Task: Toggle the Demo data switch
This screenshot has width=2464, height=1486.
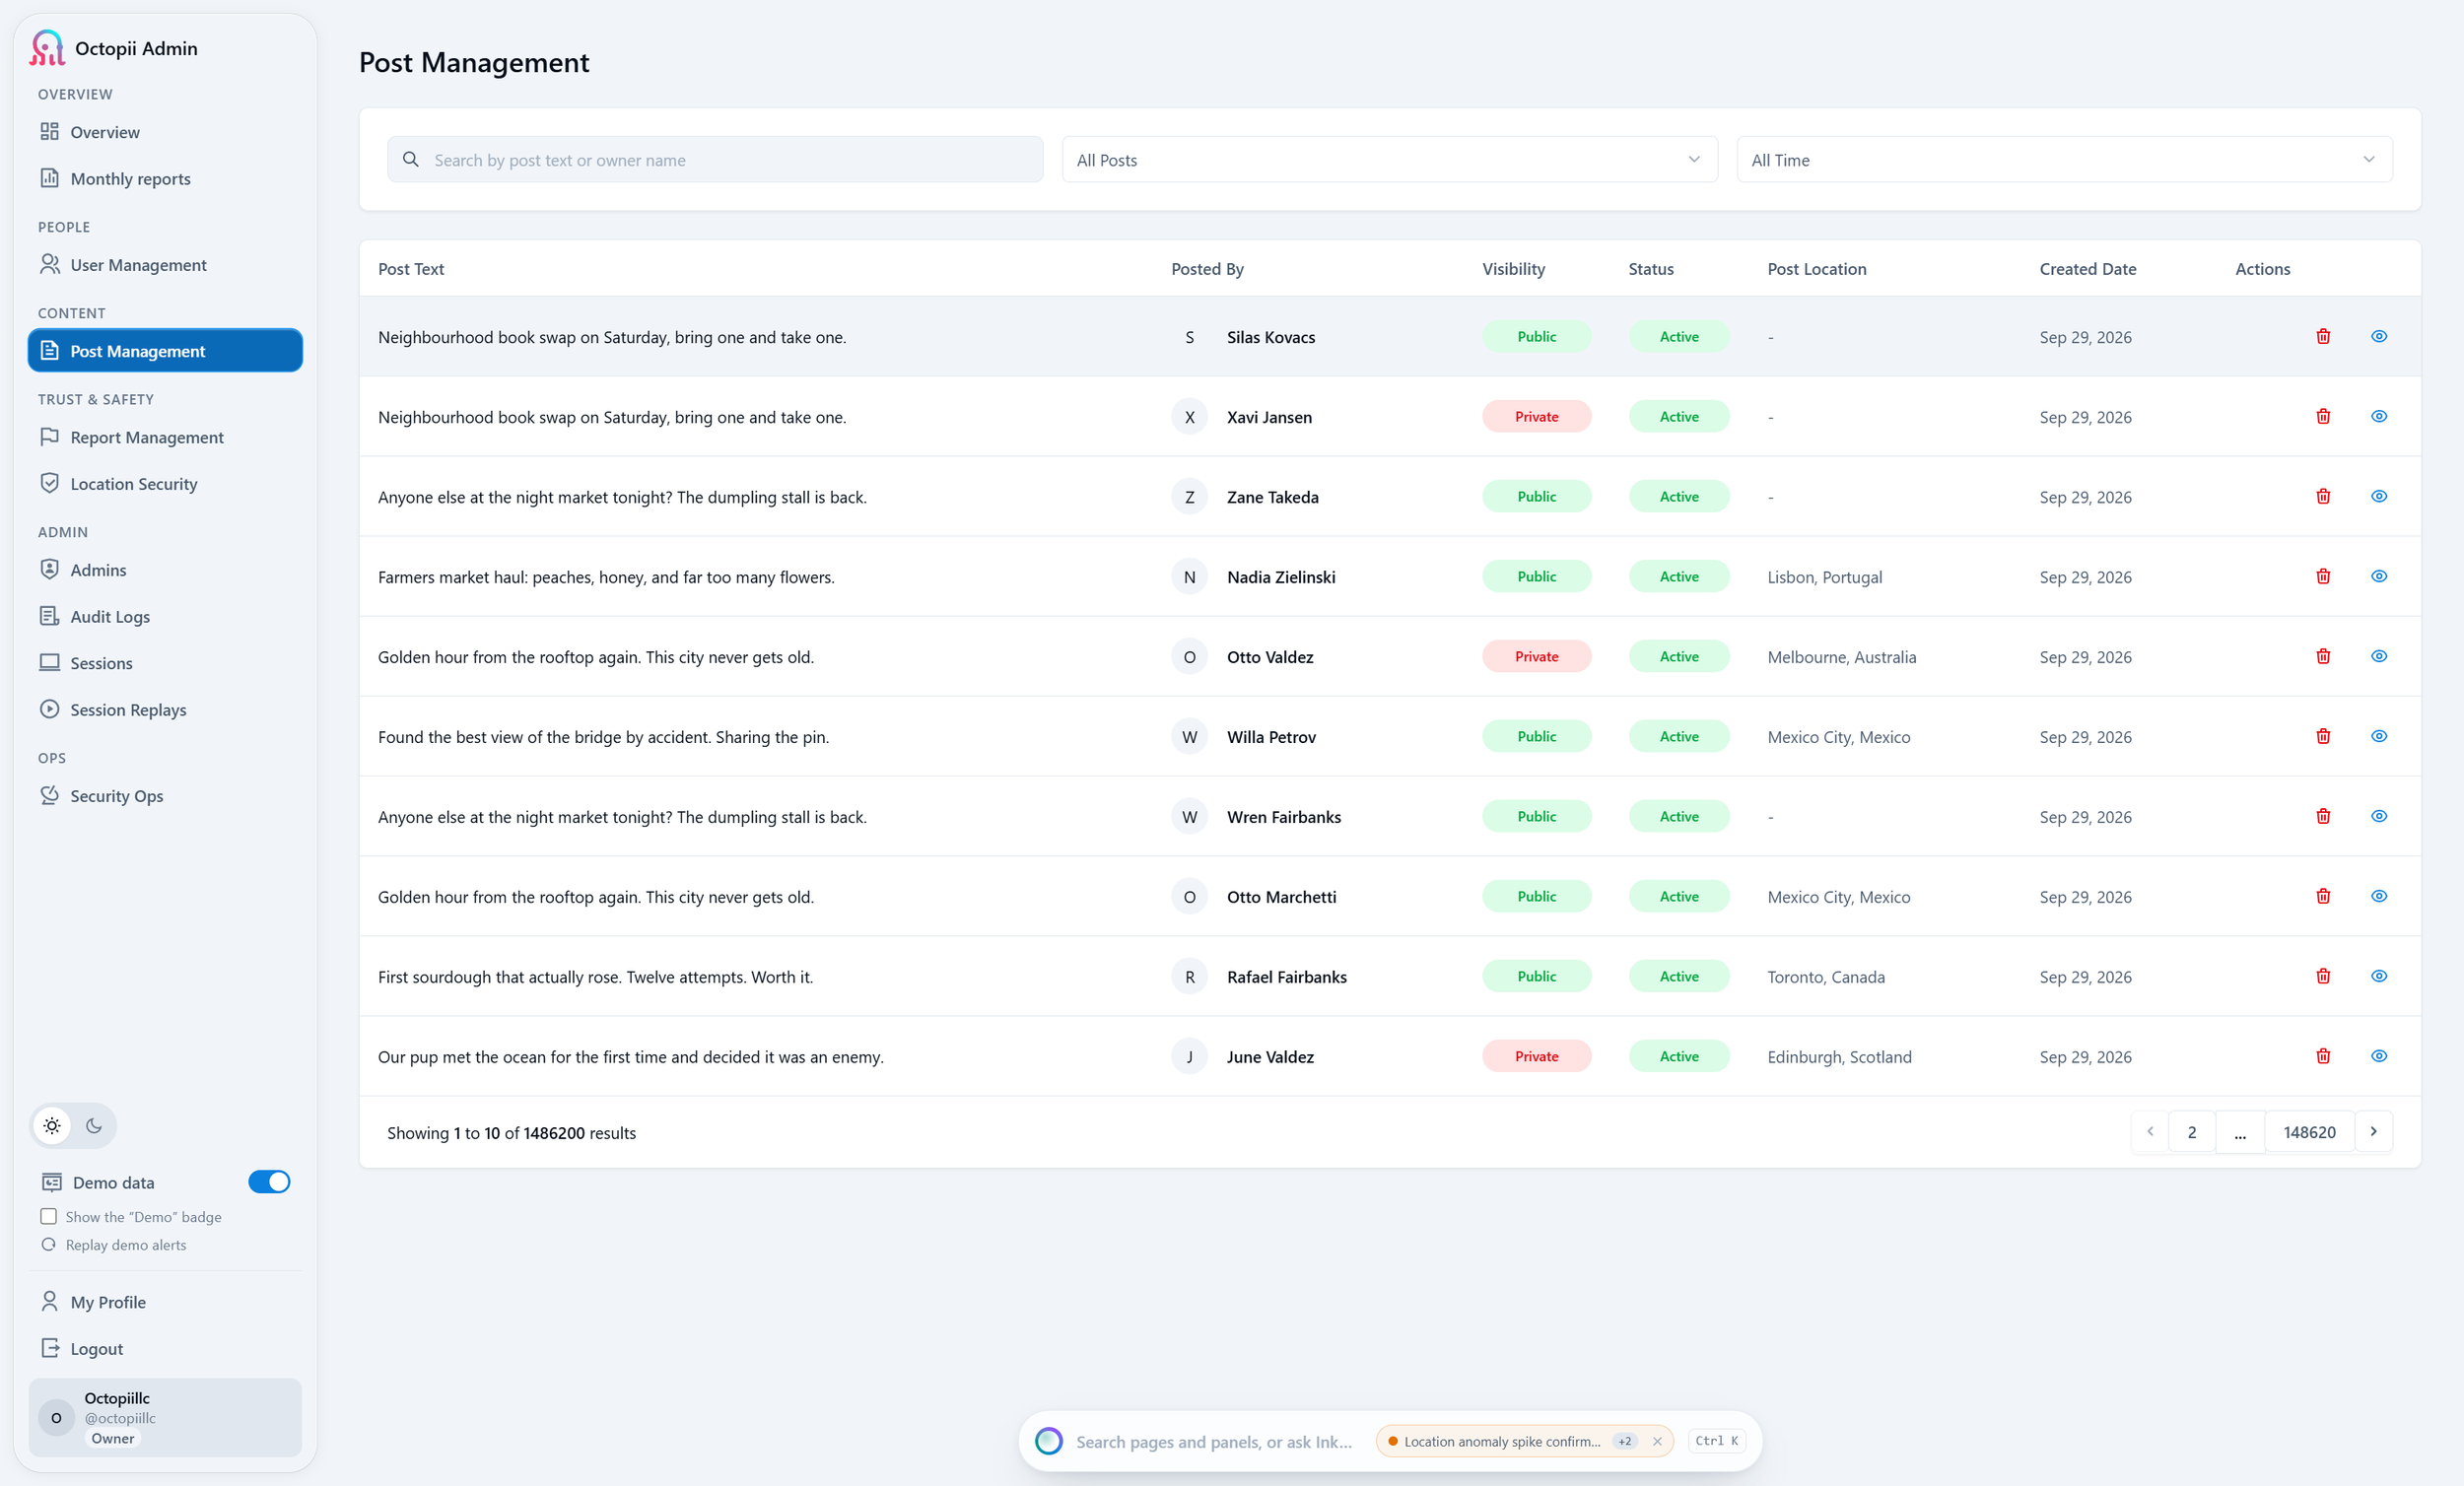Action: [269, 1182]
